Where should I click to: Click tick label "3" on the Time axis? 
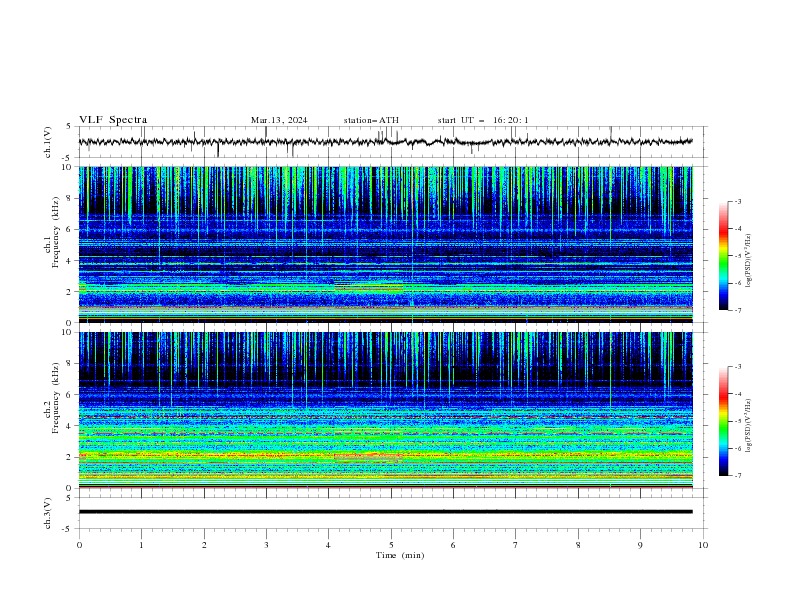pyautogui.click(x=266, y=545)
